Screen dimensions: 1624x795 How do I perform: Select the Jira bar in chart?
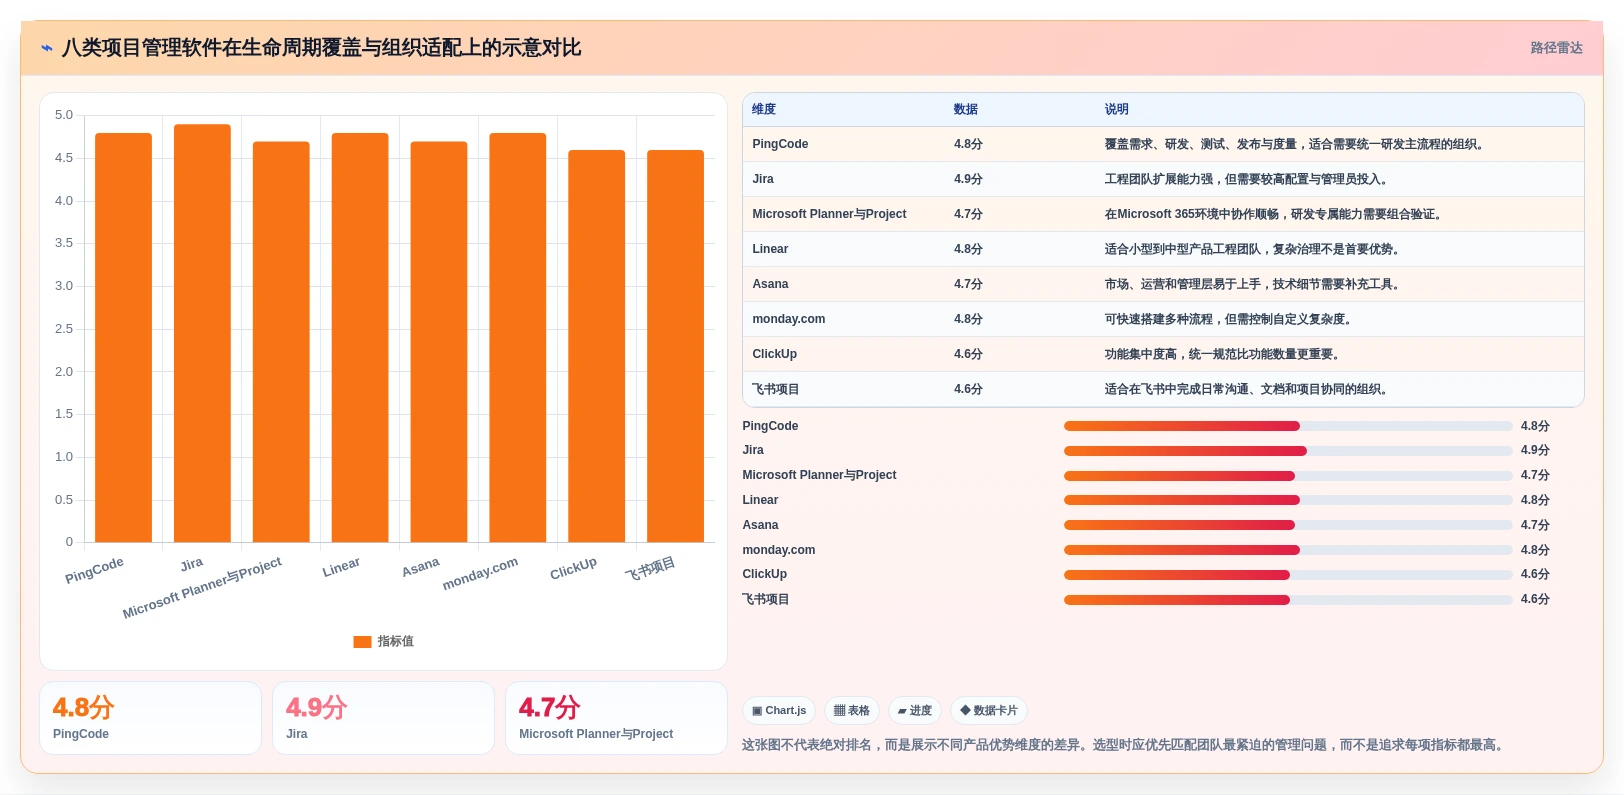202,333
